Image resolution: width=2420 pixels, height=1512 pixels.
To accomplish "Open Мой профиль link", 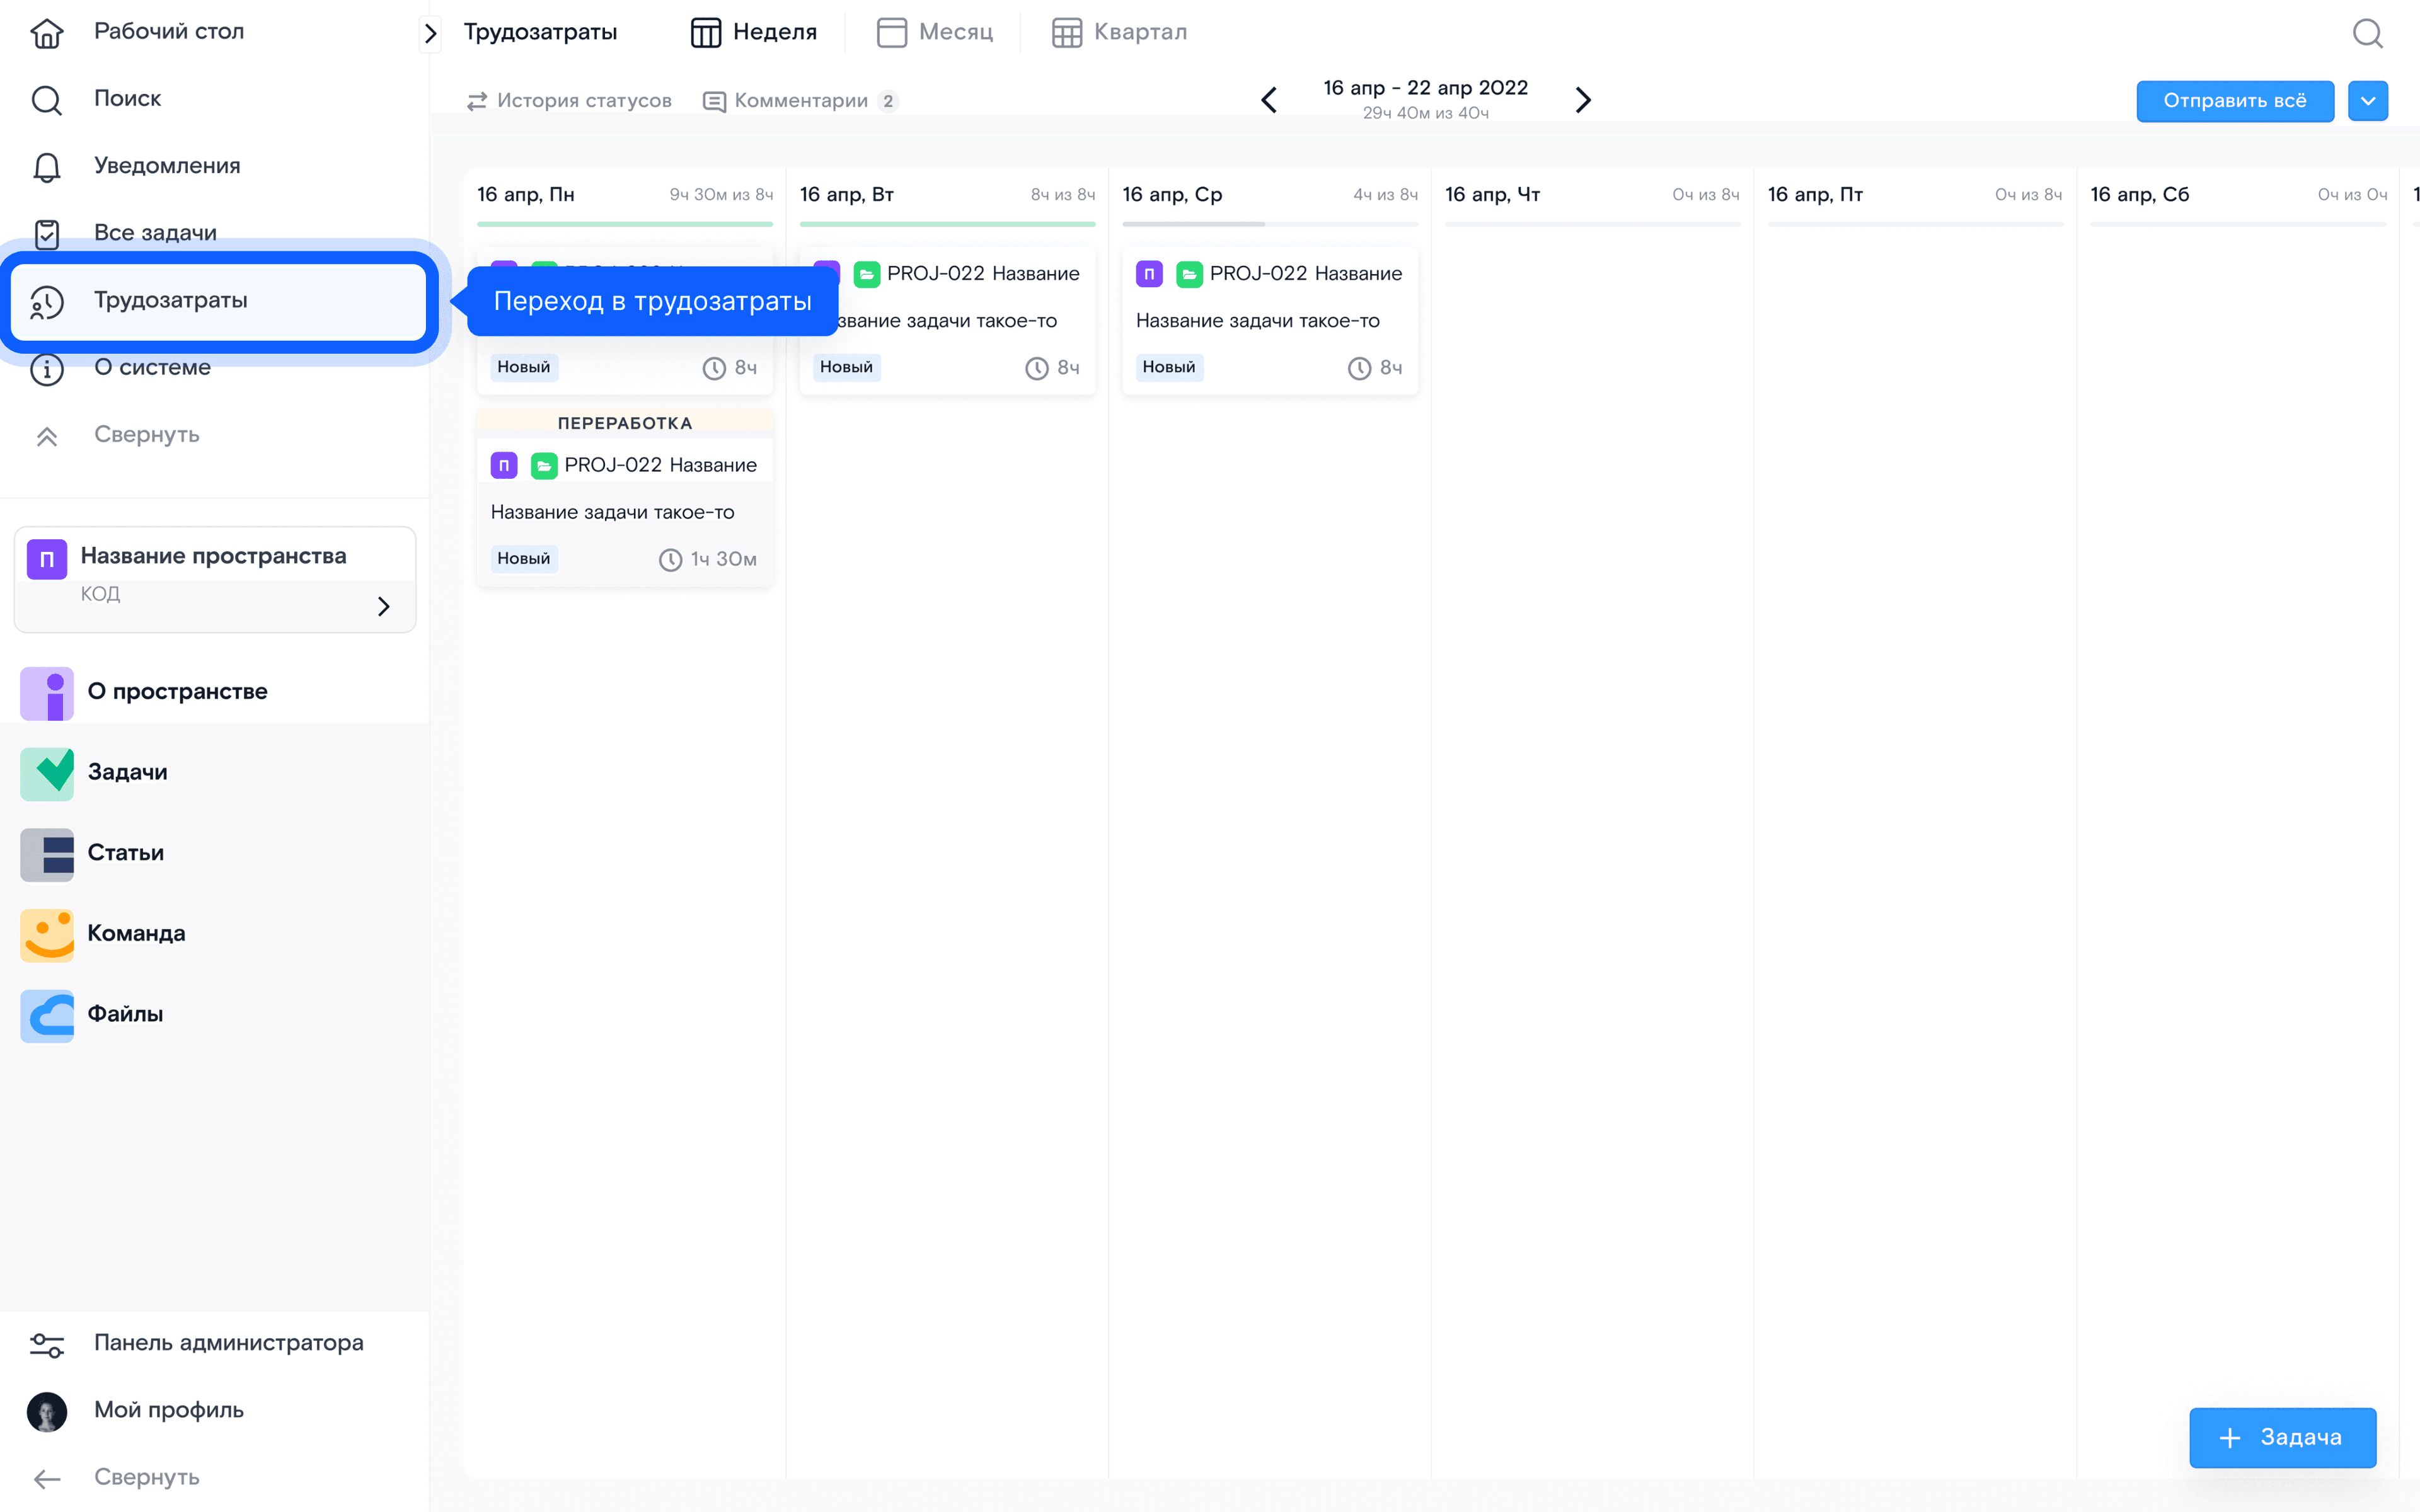I will tap(168, 1410).
